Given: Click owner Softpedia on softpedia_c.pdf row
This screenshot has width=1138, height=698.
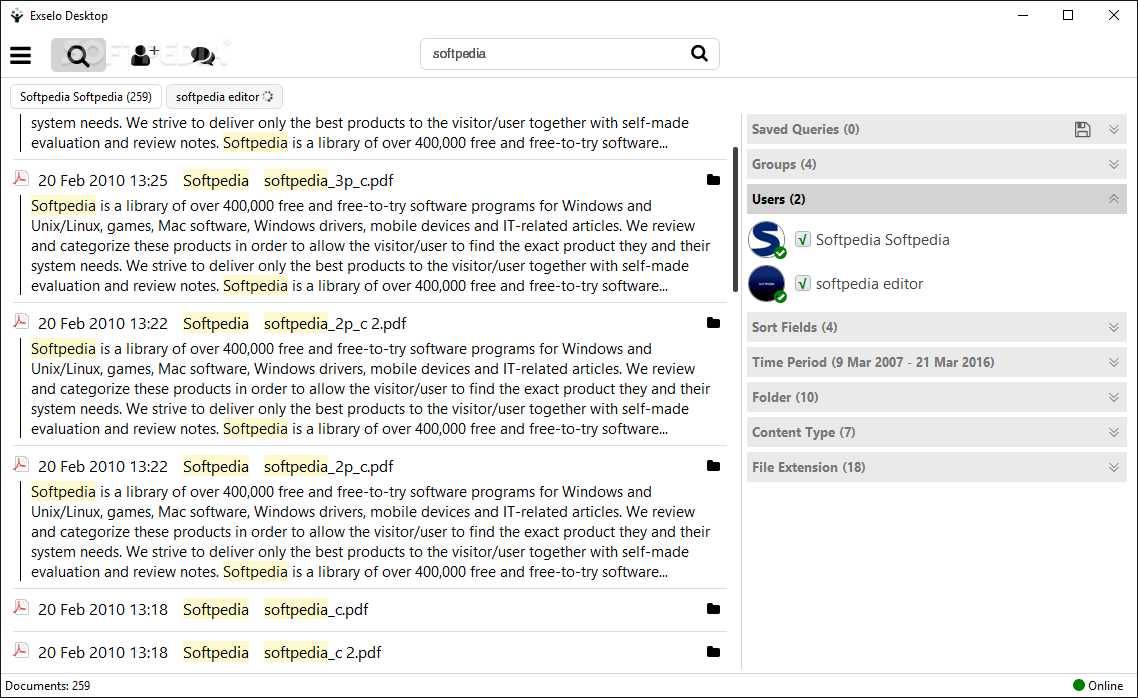Looking at the screenshot, I should [216, 609].
